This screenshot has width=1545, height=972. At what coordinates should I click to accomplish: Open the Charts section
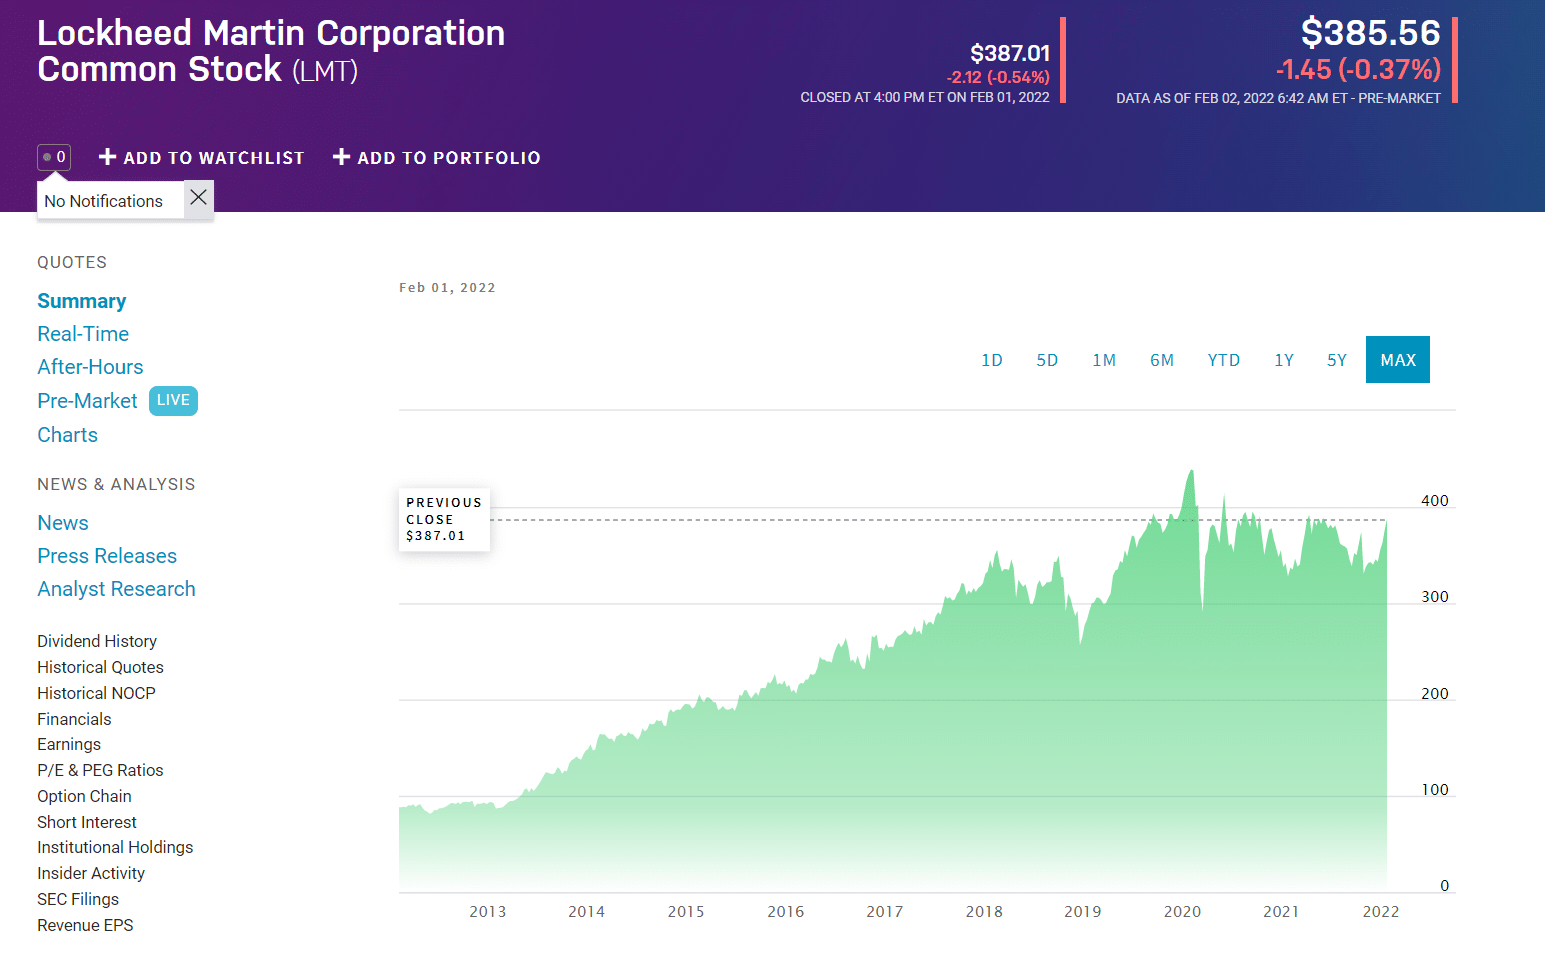click(x=67, y=434)
